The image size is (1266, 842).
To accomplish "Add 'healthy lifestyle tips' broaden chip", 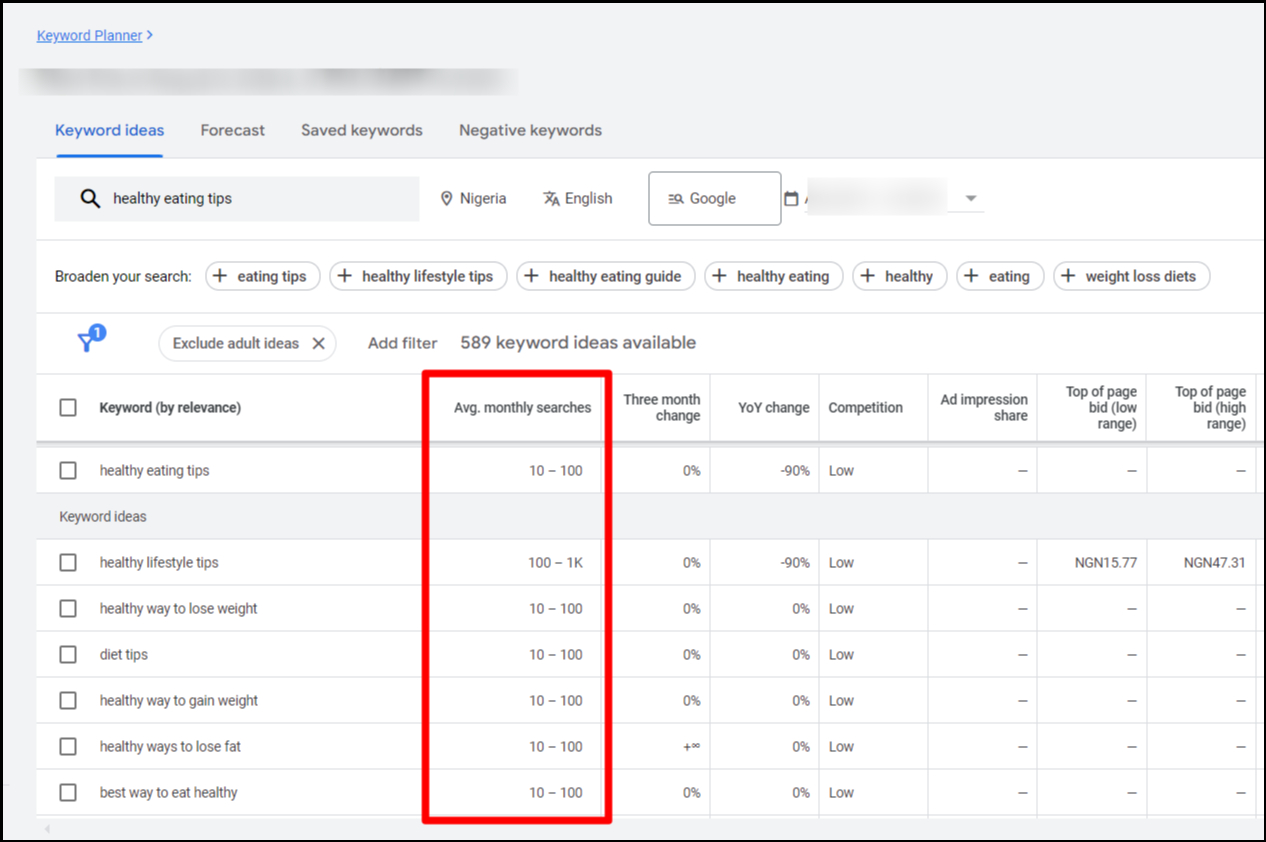I will (418, 276).
